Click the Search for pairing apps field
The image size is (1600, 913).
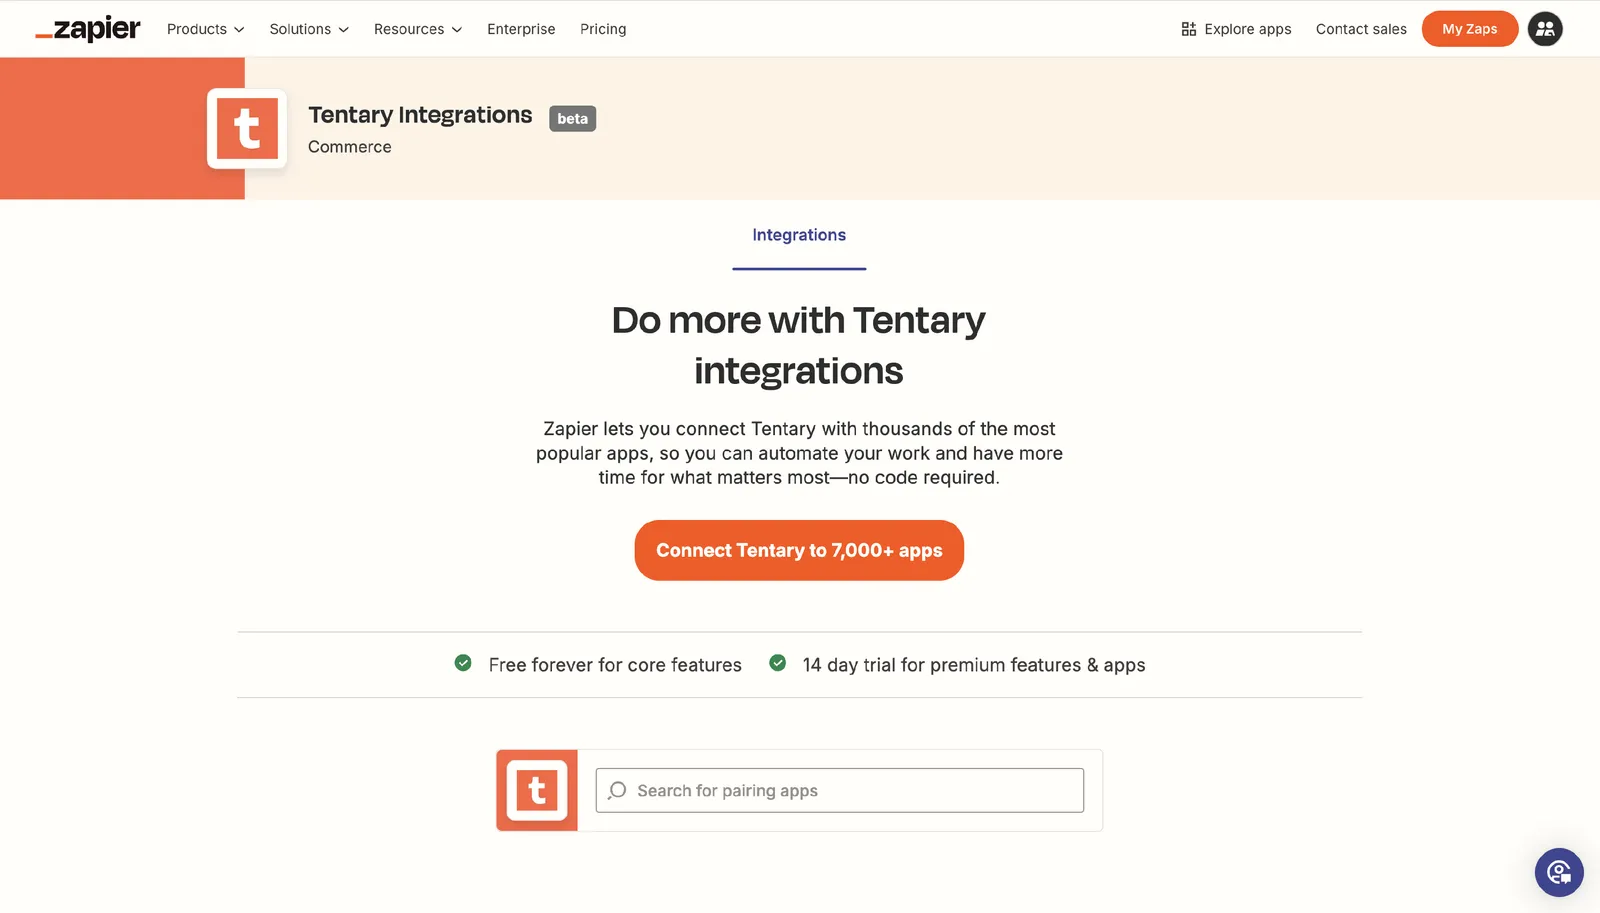click(x=840, y=790)
